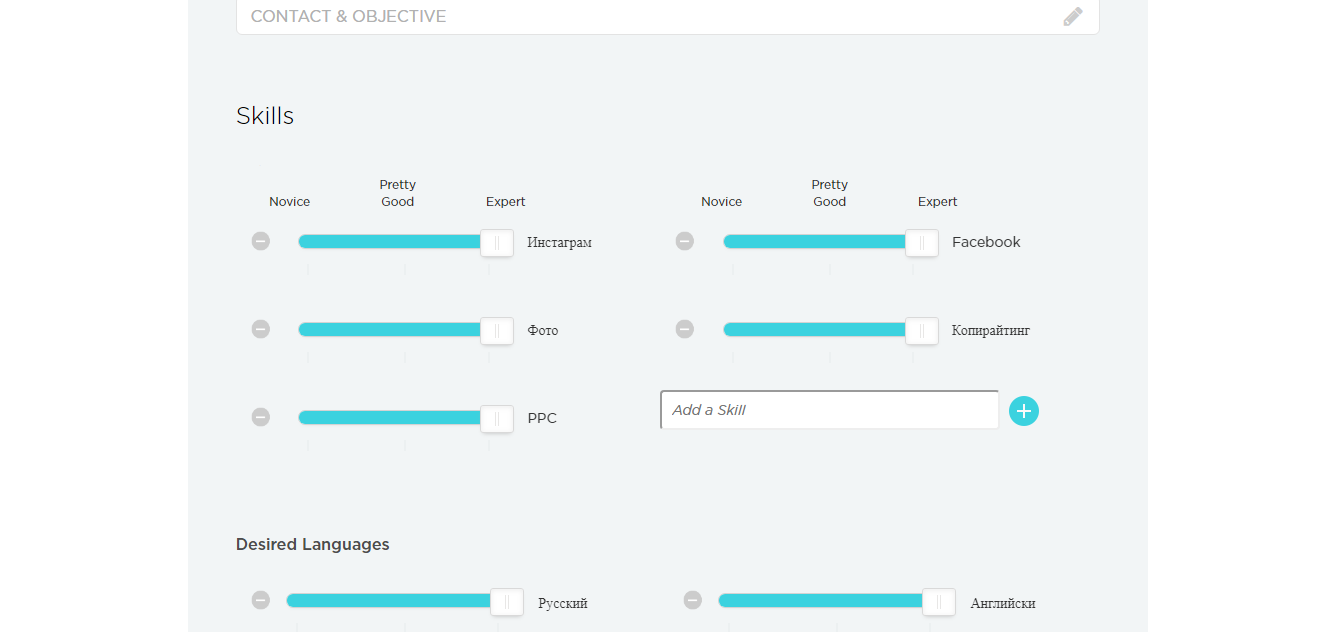Screen dimensions: 1336x632
Task: Click the Фото skill slider handle
Action: point(497,331)
